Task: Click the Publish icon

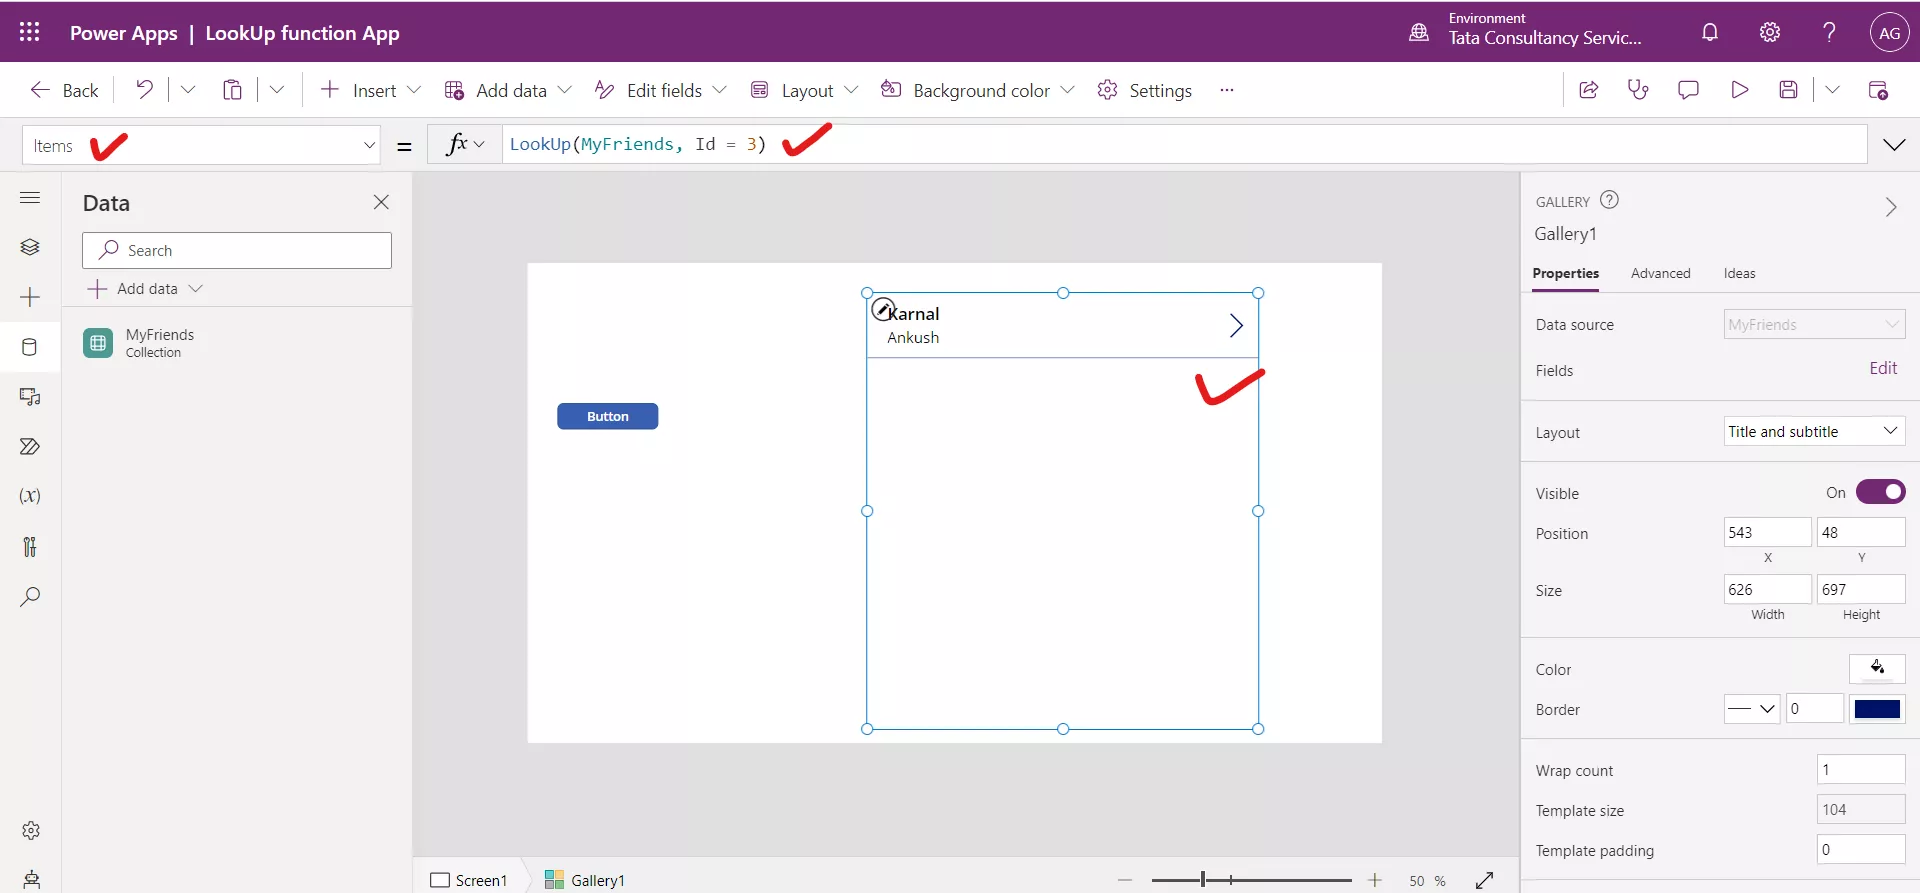Action: pos(1878,90)
